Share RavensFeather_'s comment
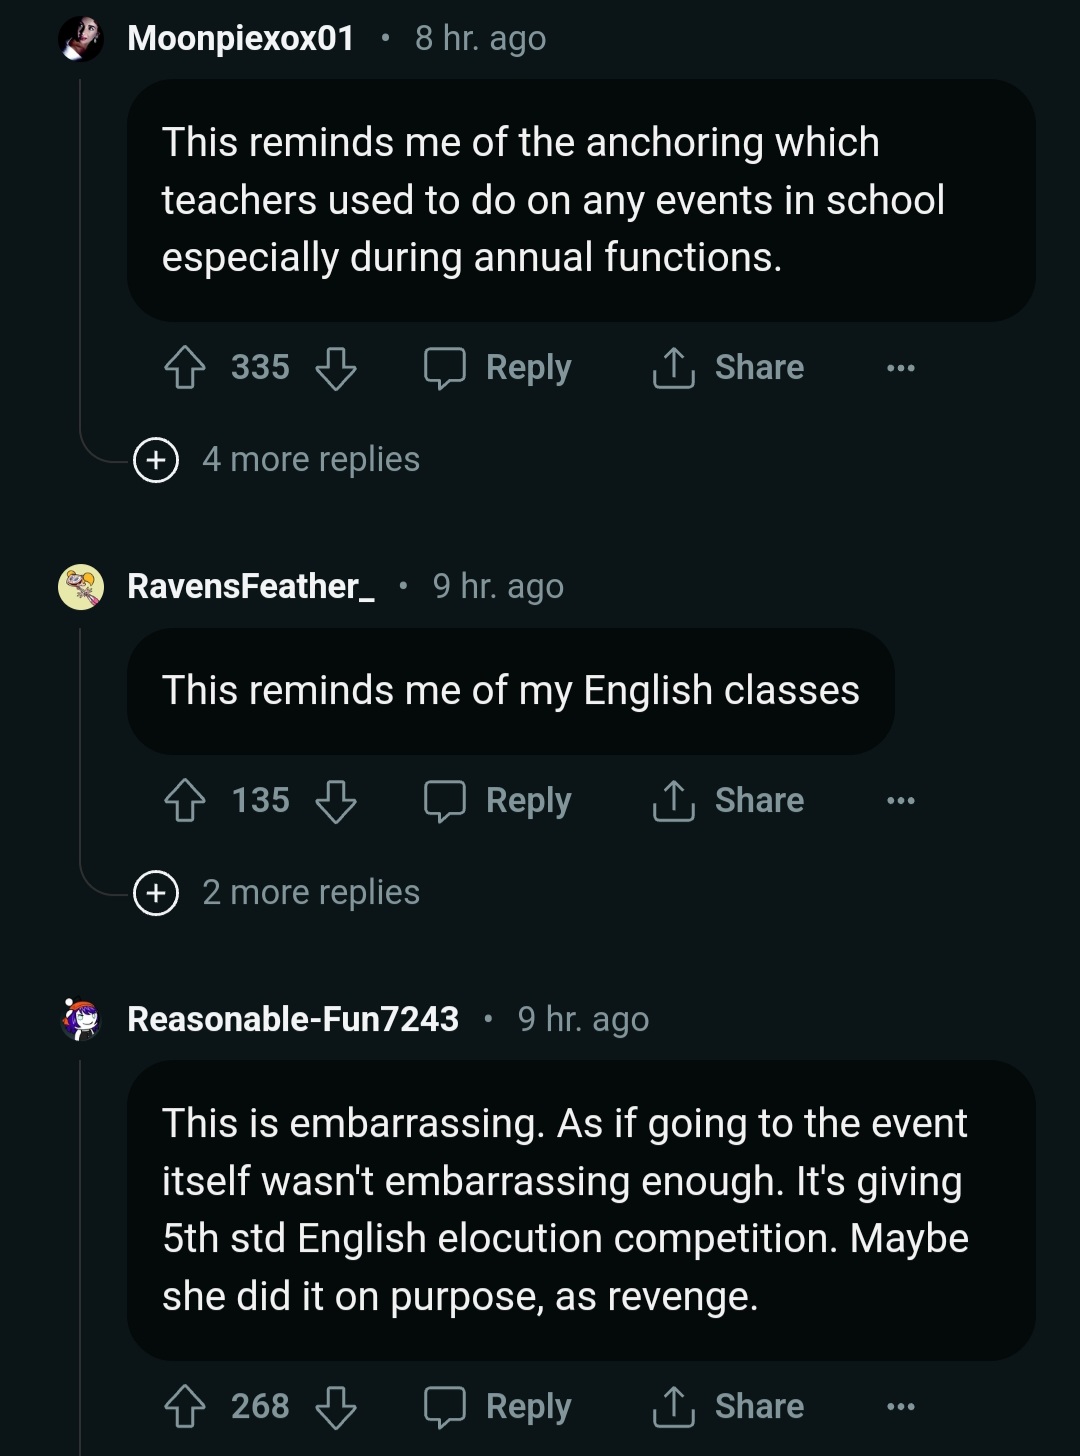Viewport: 1080px width, 1456px height. click(x=728, y=801)
